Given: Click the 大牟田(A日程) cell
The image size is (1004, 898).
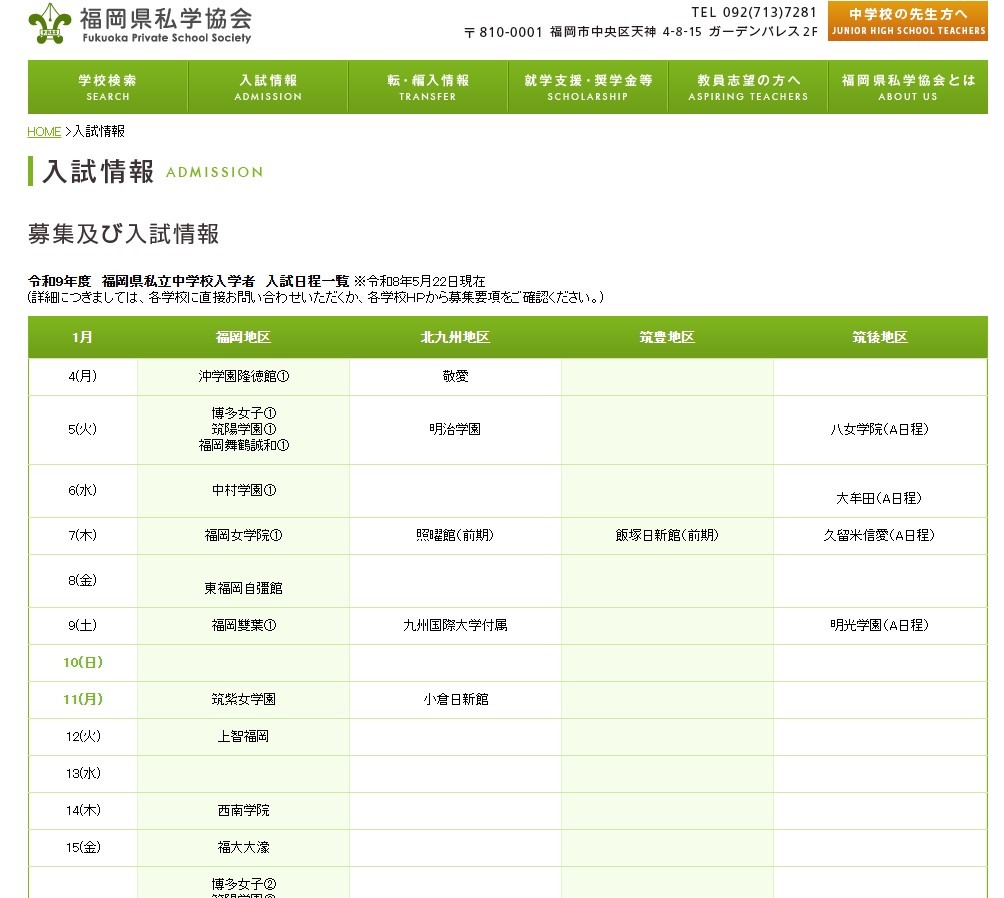Looking at the screenshot, I should 880,491.
